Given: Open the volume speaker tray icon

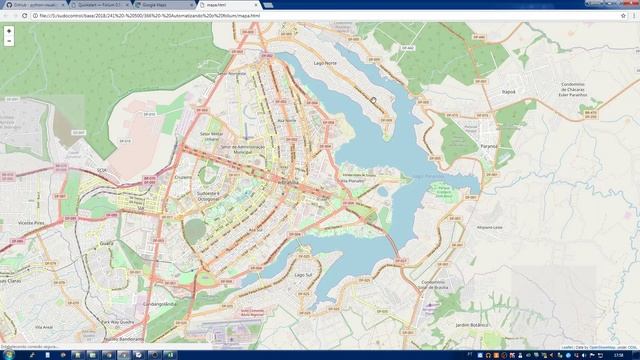Looking at the screenshot, I should click(x=584, y=356).
